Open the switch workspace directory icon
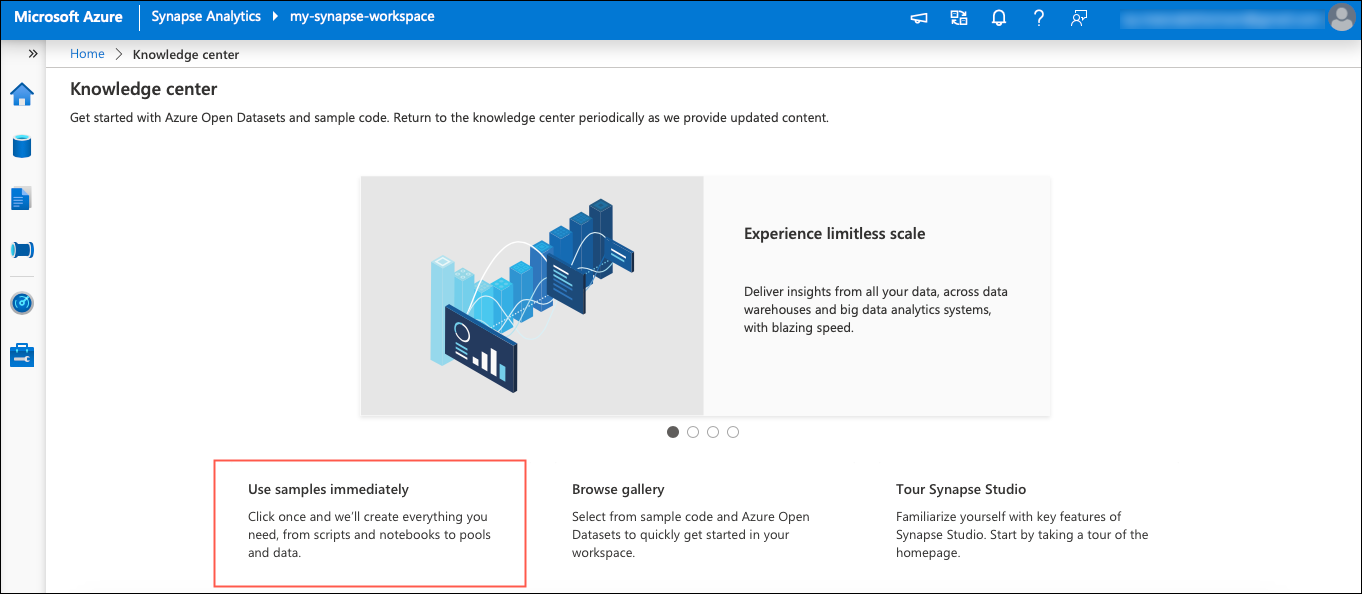The height and width of the screenshot is (594, 1362). coord(959,18)
